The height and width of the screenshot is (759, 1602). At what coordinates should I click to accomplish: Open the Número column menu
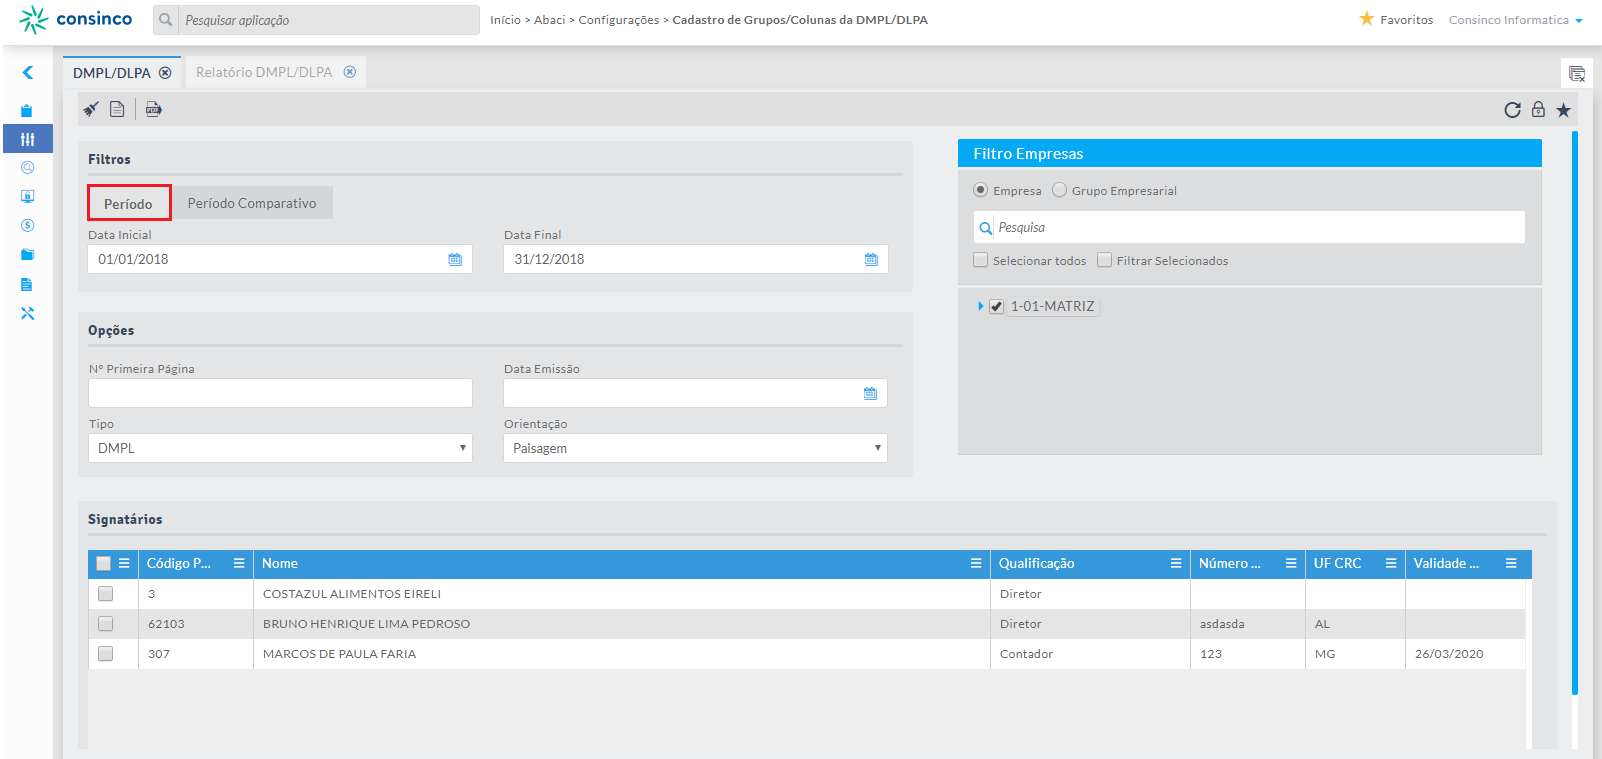coord(1291,563)
